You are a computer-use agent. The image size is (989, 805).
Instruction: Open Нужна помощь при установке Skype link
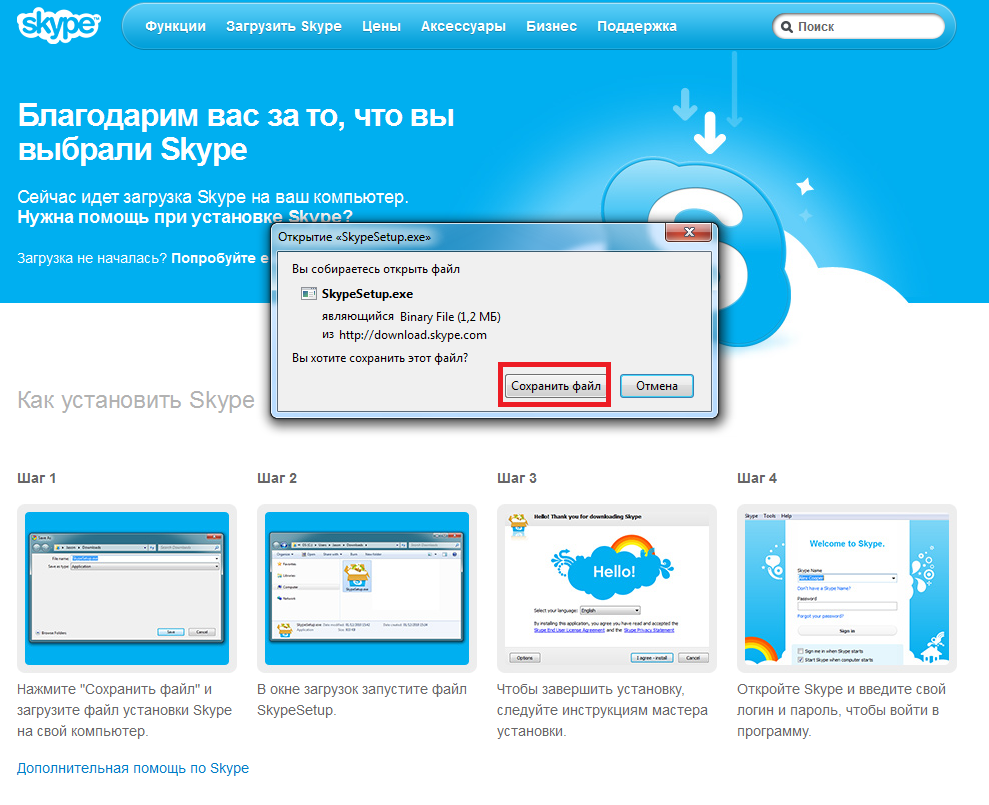(x=184, y=216)
